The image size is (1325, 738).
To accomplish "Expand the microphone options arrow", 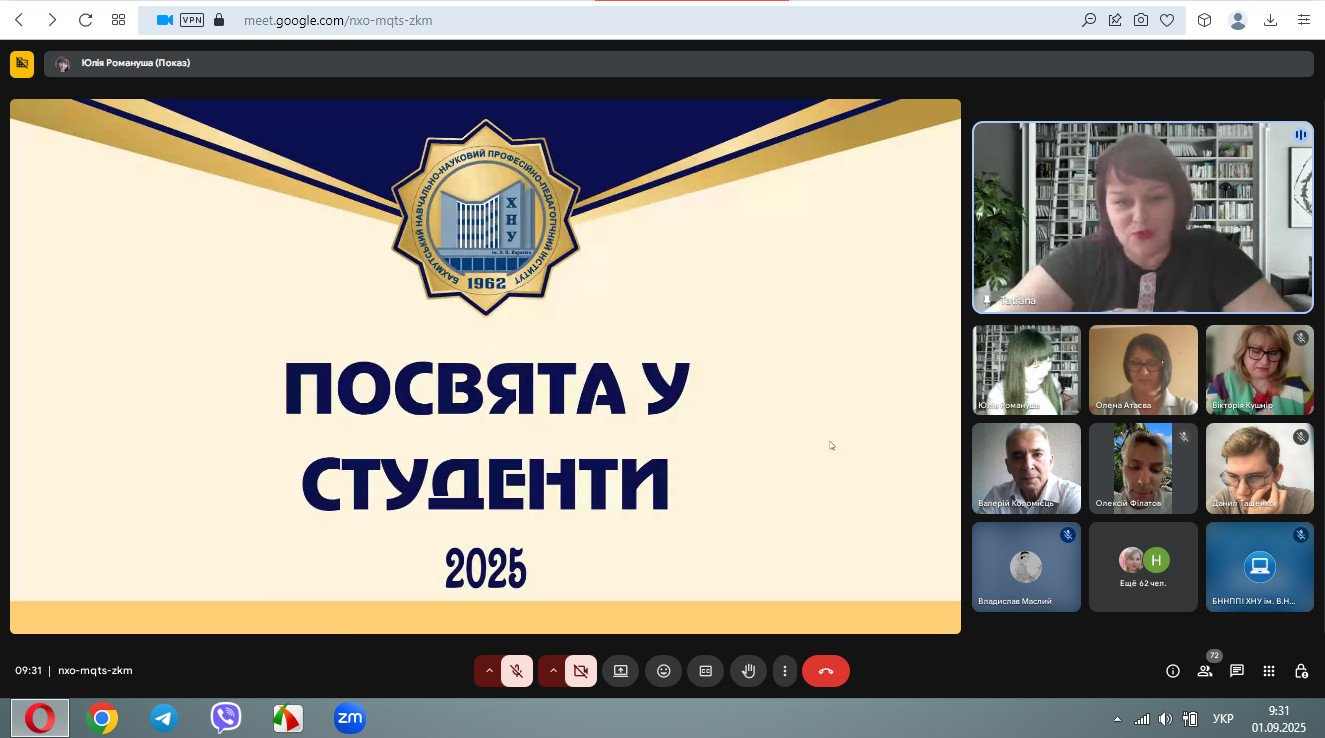I will (488, 671).
